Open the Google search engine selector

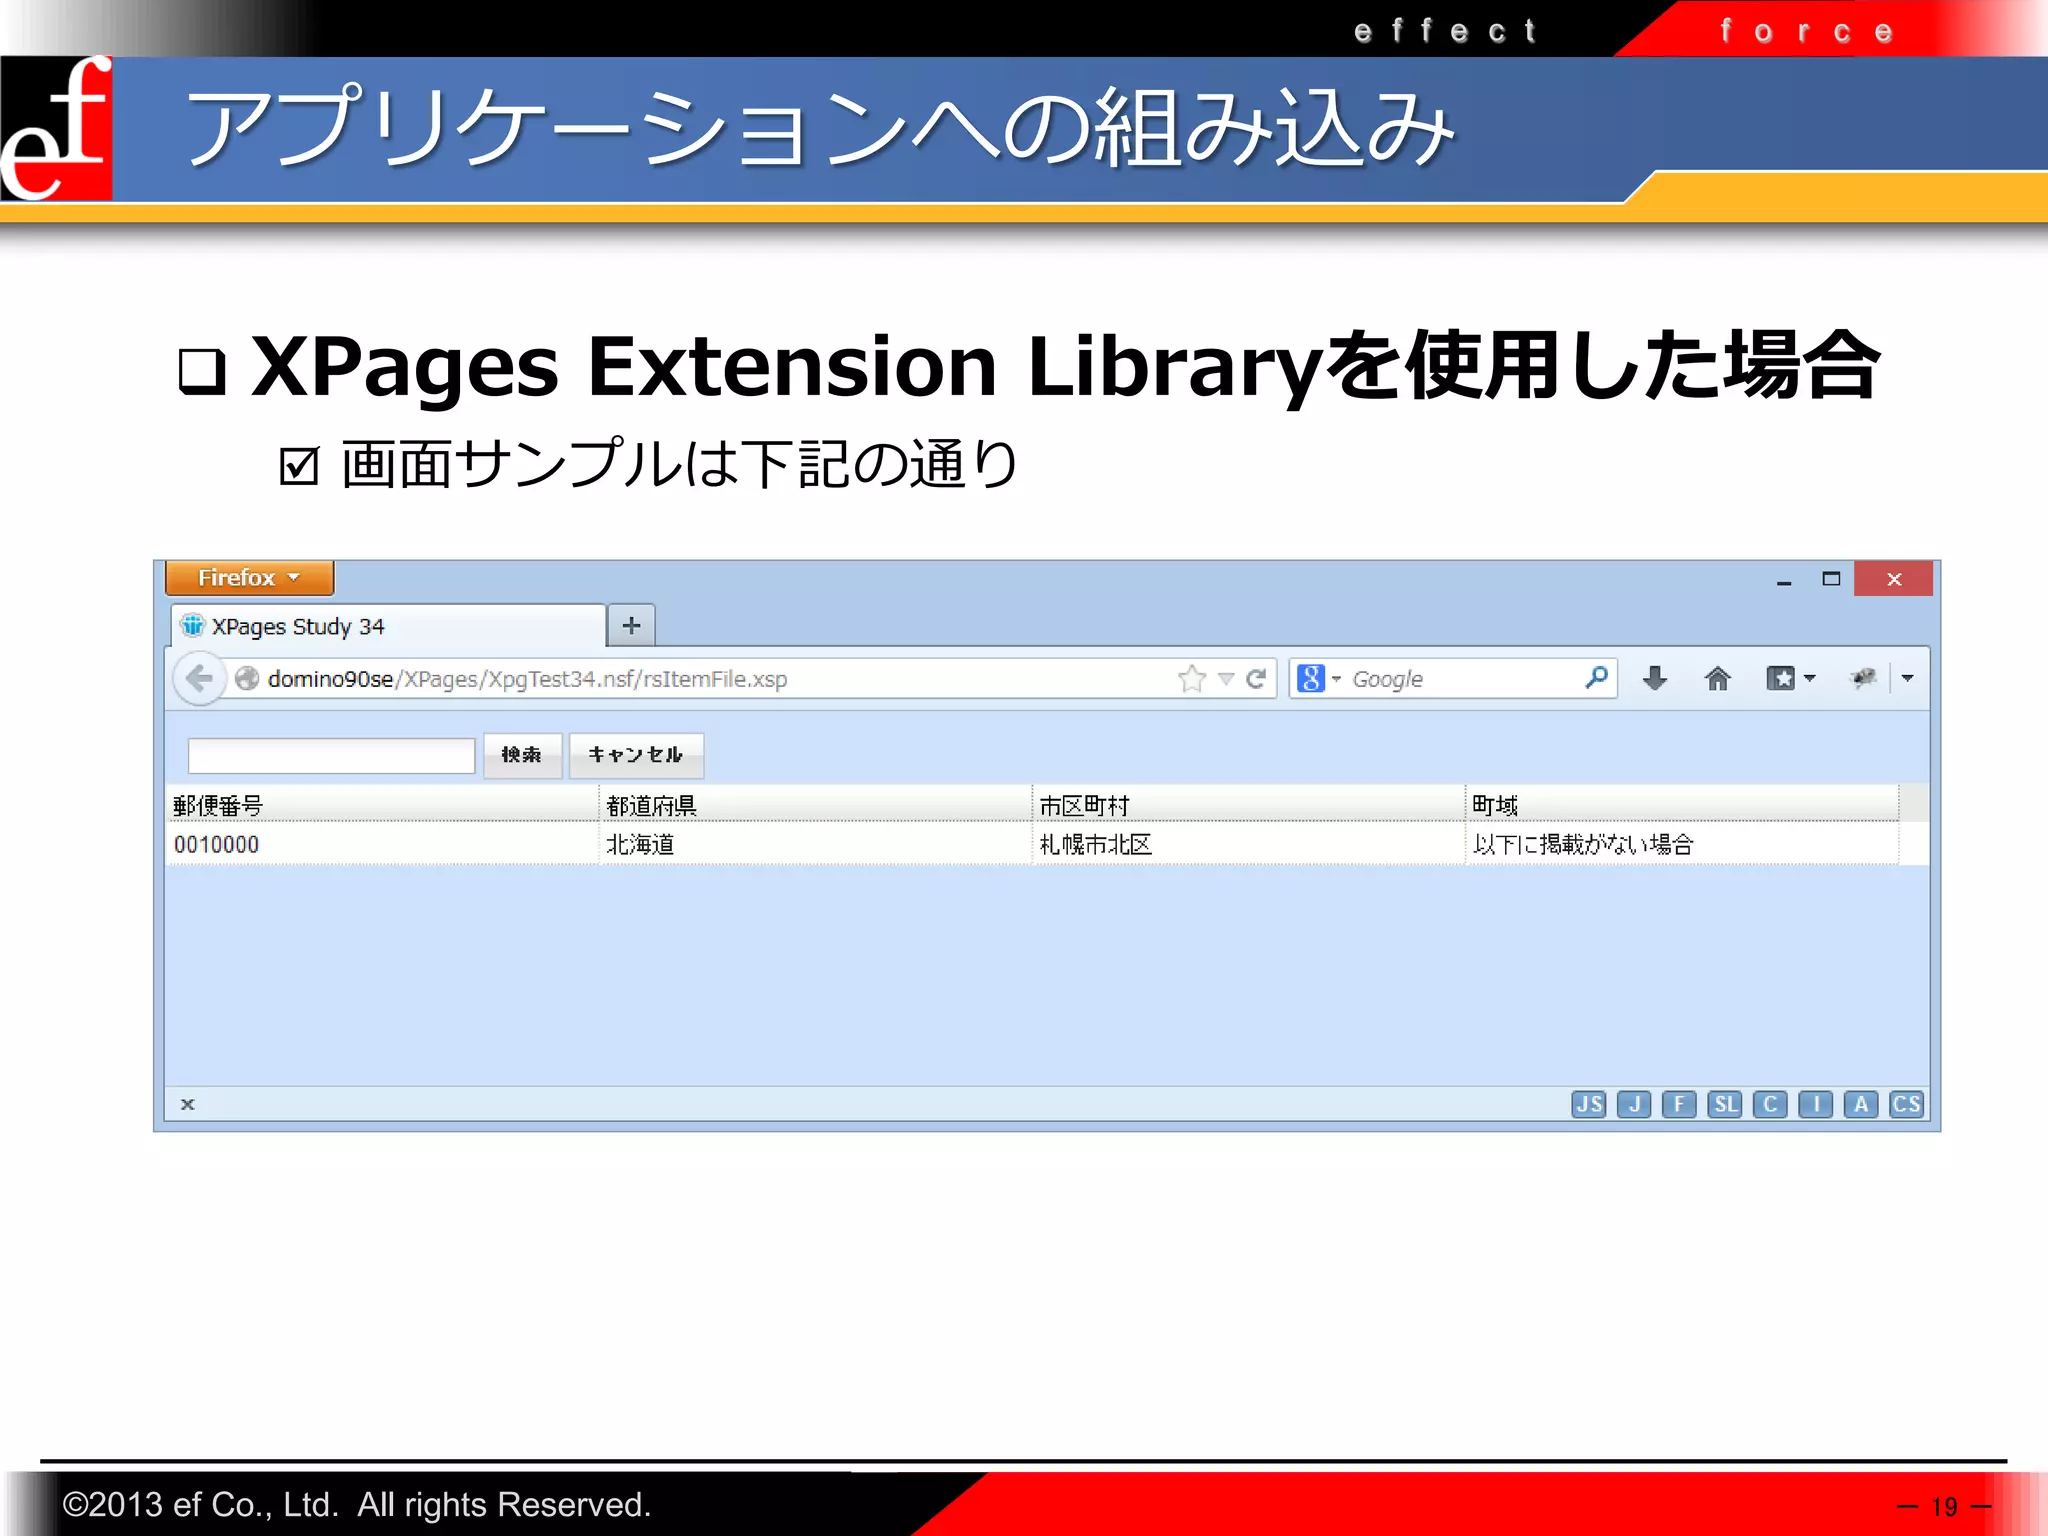click(1318, 679)
